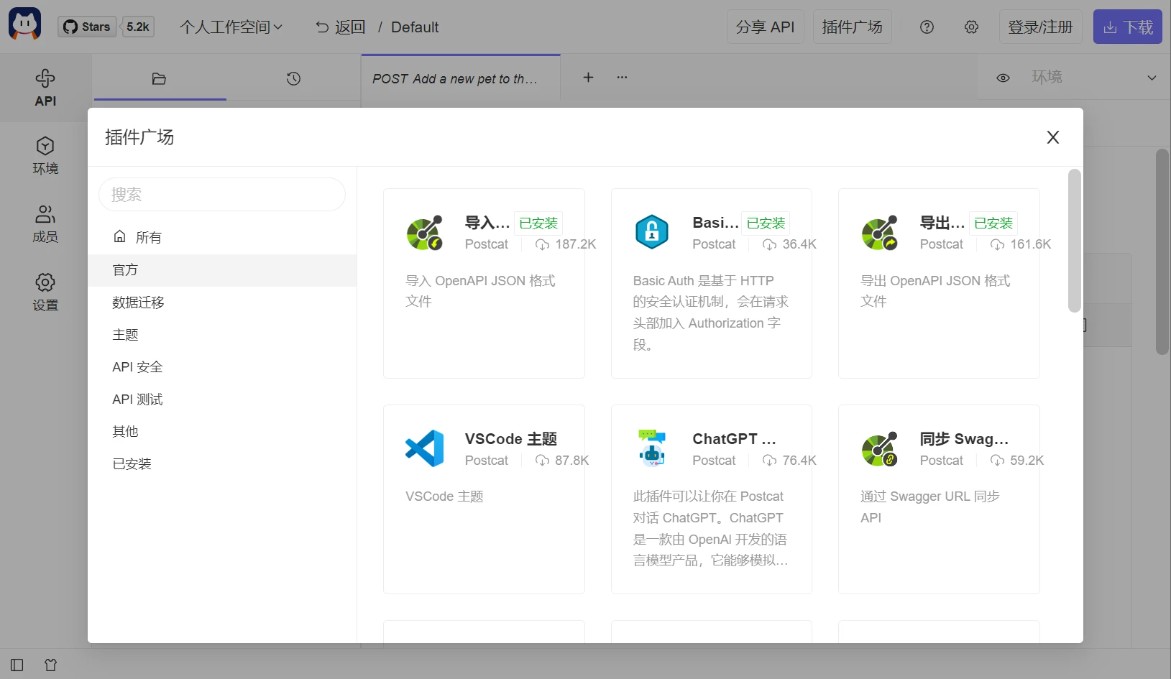Click the plugin list vertical scrollbar
The width and height of the screenshot is (1171, 679).
(x=1074, y=241)
